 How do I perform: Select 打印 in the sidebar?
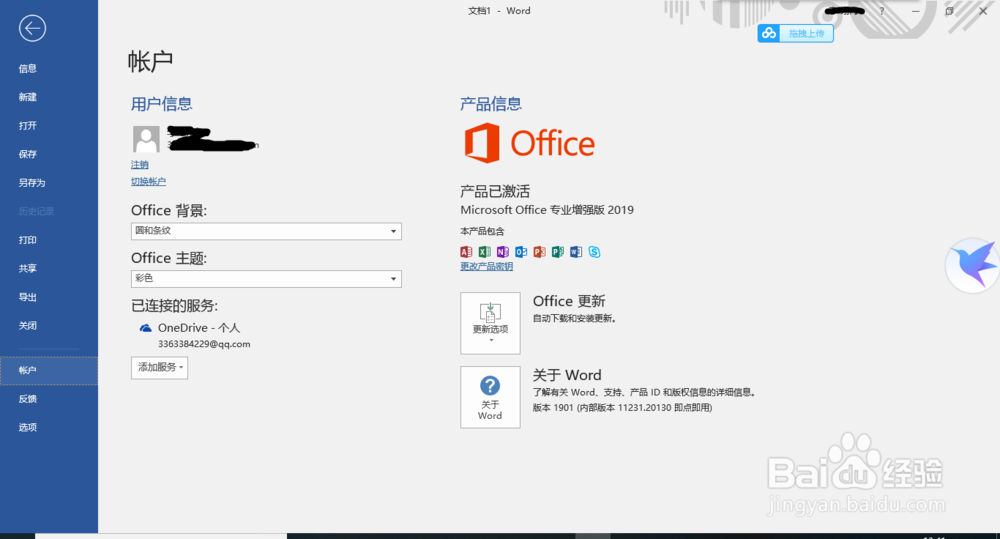click(49, 240)
